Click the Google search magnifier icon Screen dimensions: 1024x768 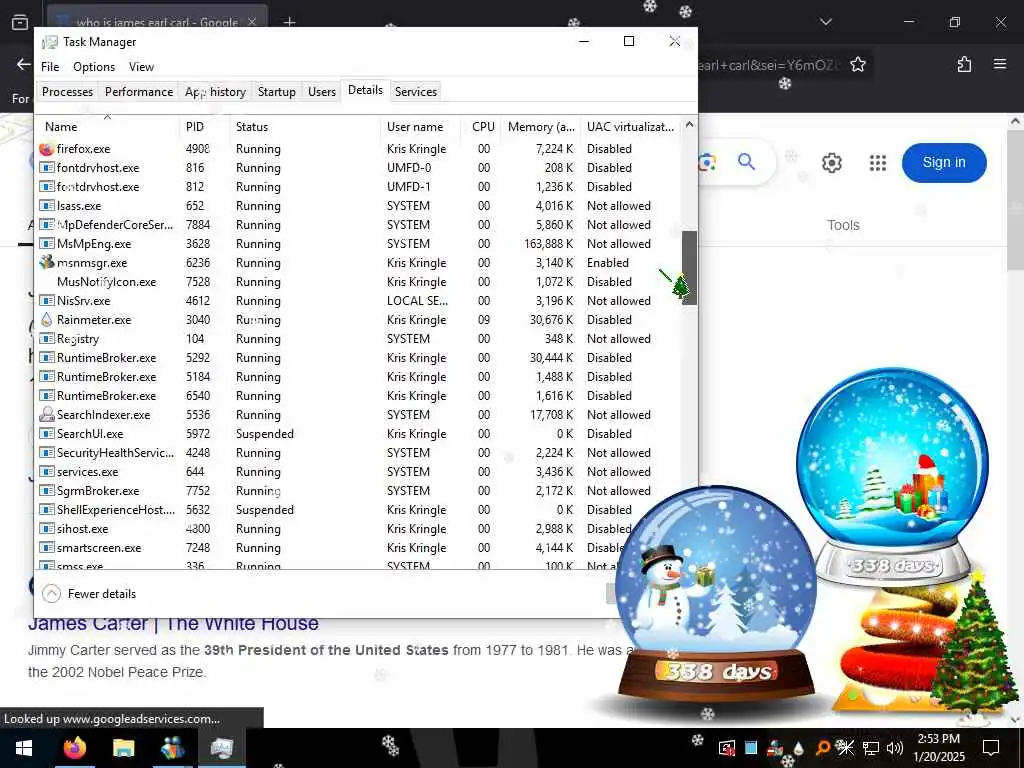(746, 161)
